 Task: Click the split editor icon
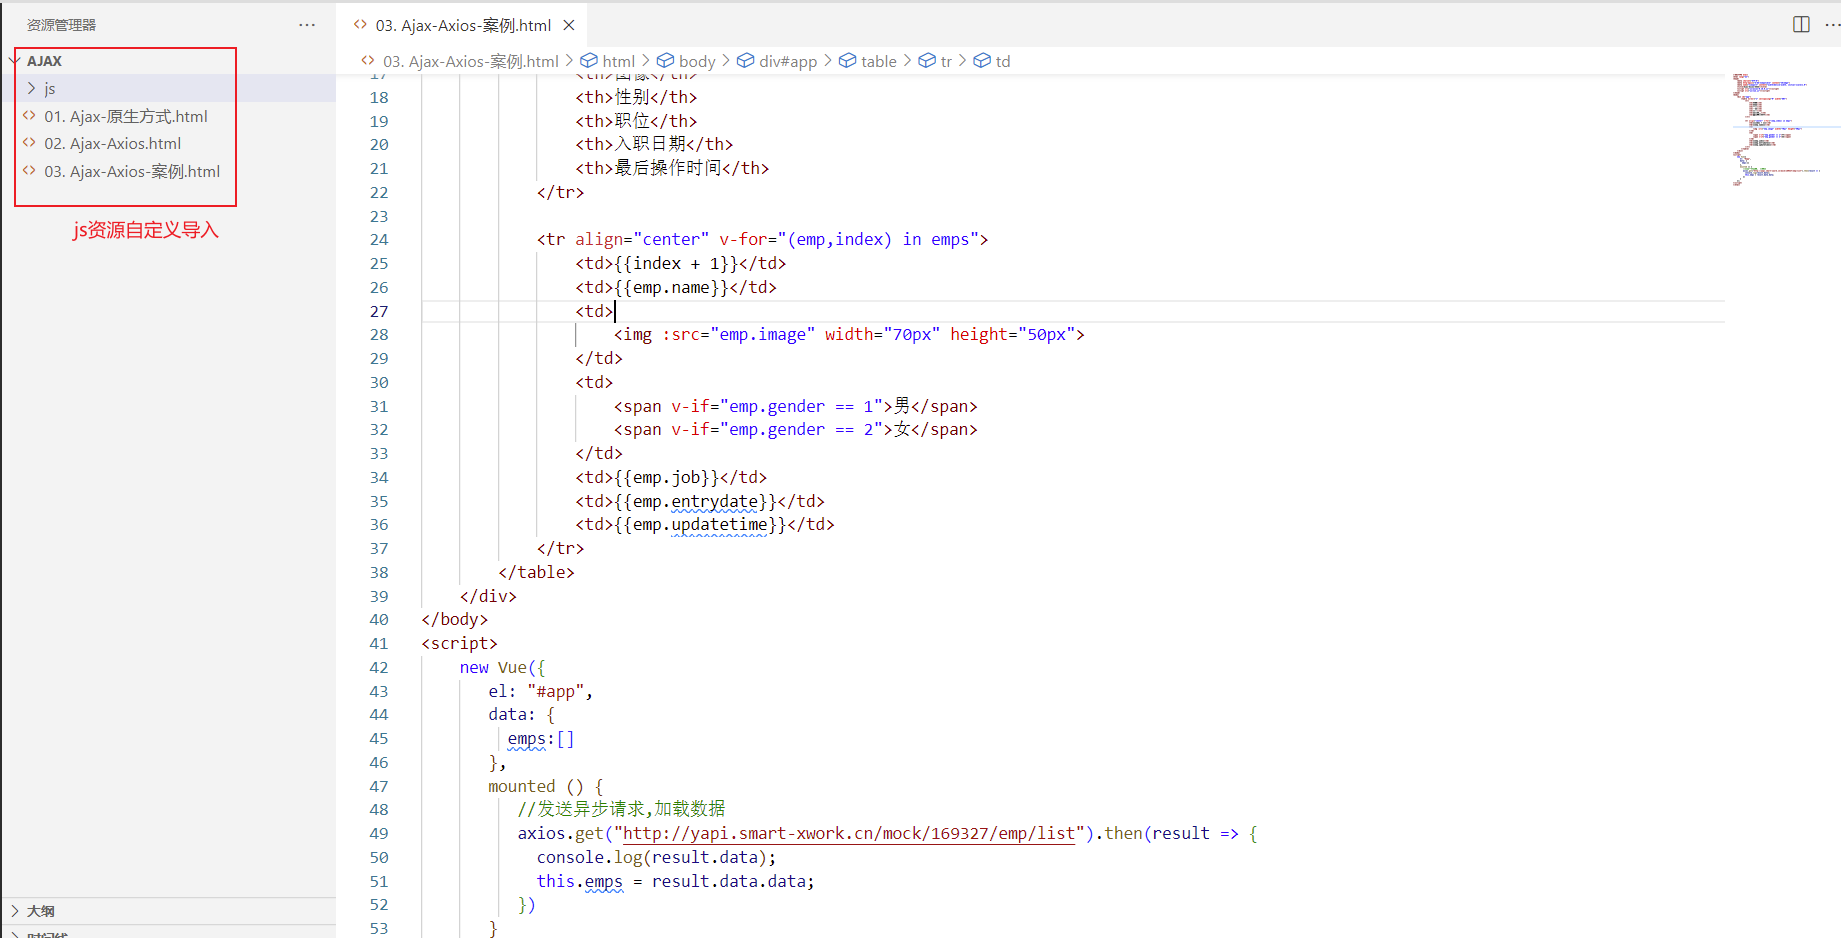coord(1801,25)
